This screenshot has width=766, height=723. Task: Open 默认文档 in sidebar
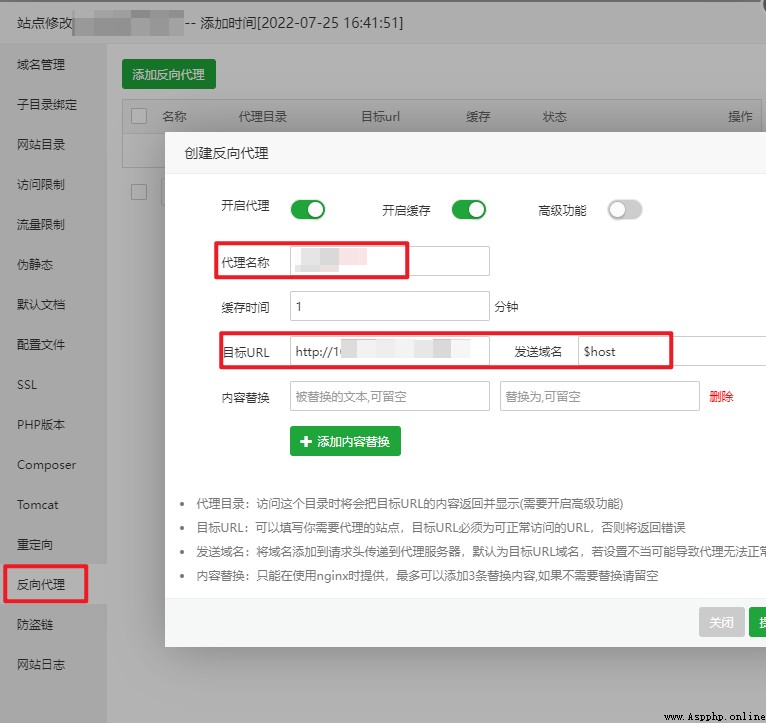[x=41, y=305]
